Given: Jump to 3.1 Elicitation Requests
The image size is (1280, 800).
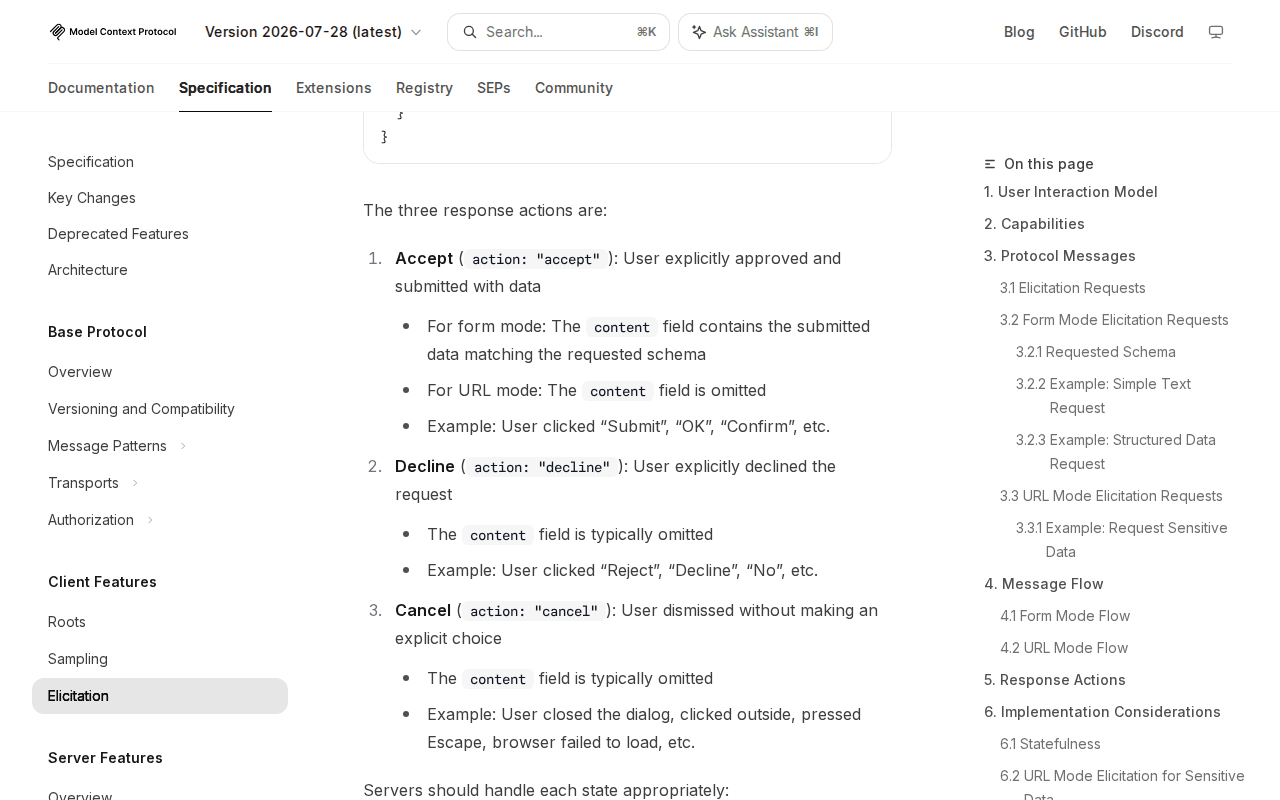Looking at the screenshot, I should (1073, 288).
